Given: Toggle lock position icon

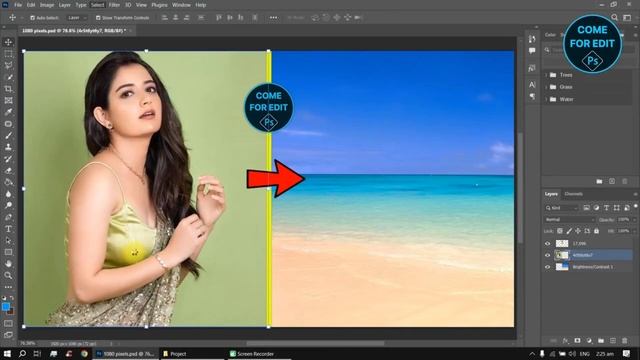Looking at the screenshot, I should click(578, 231).
